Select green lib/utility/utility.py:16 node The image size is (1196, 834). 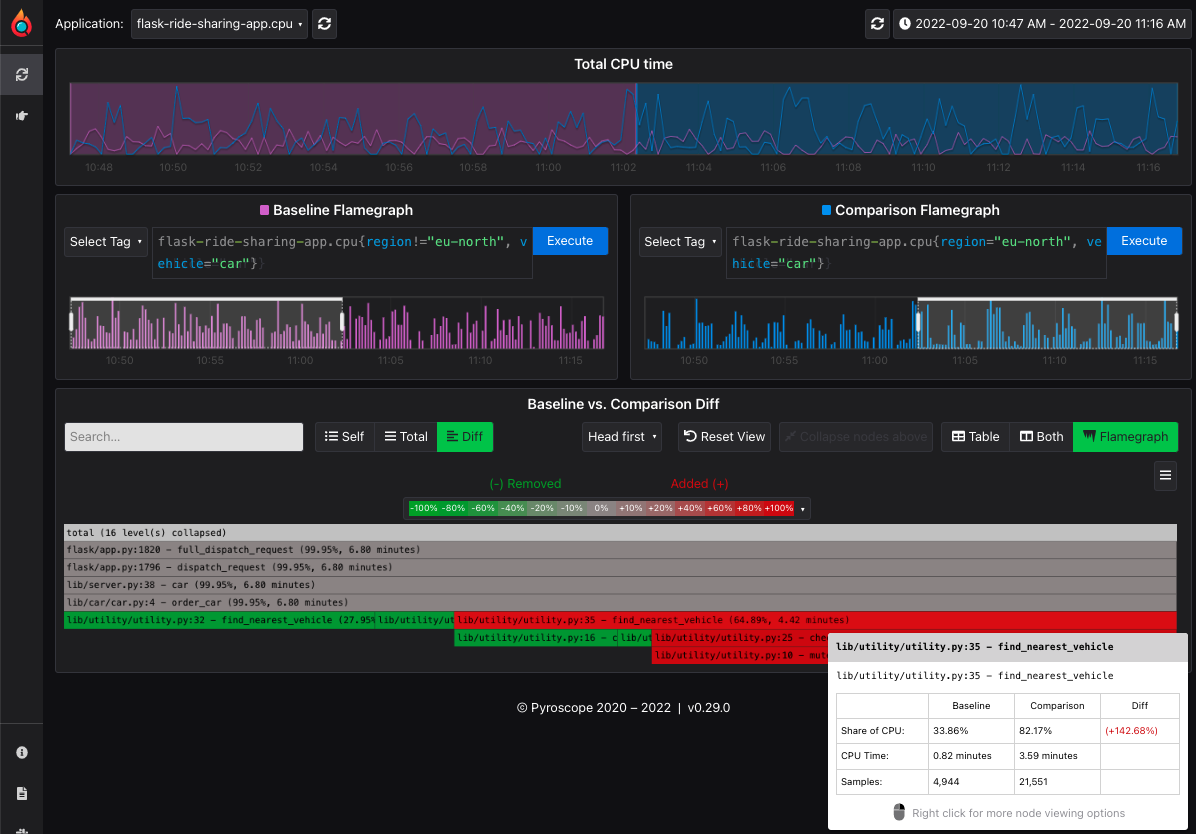(535, 637)
